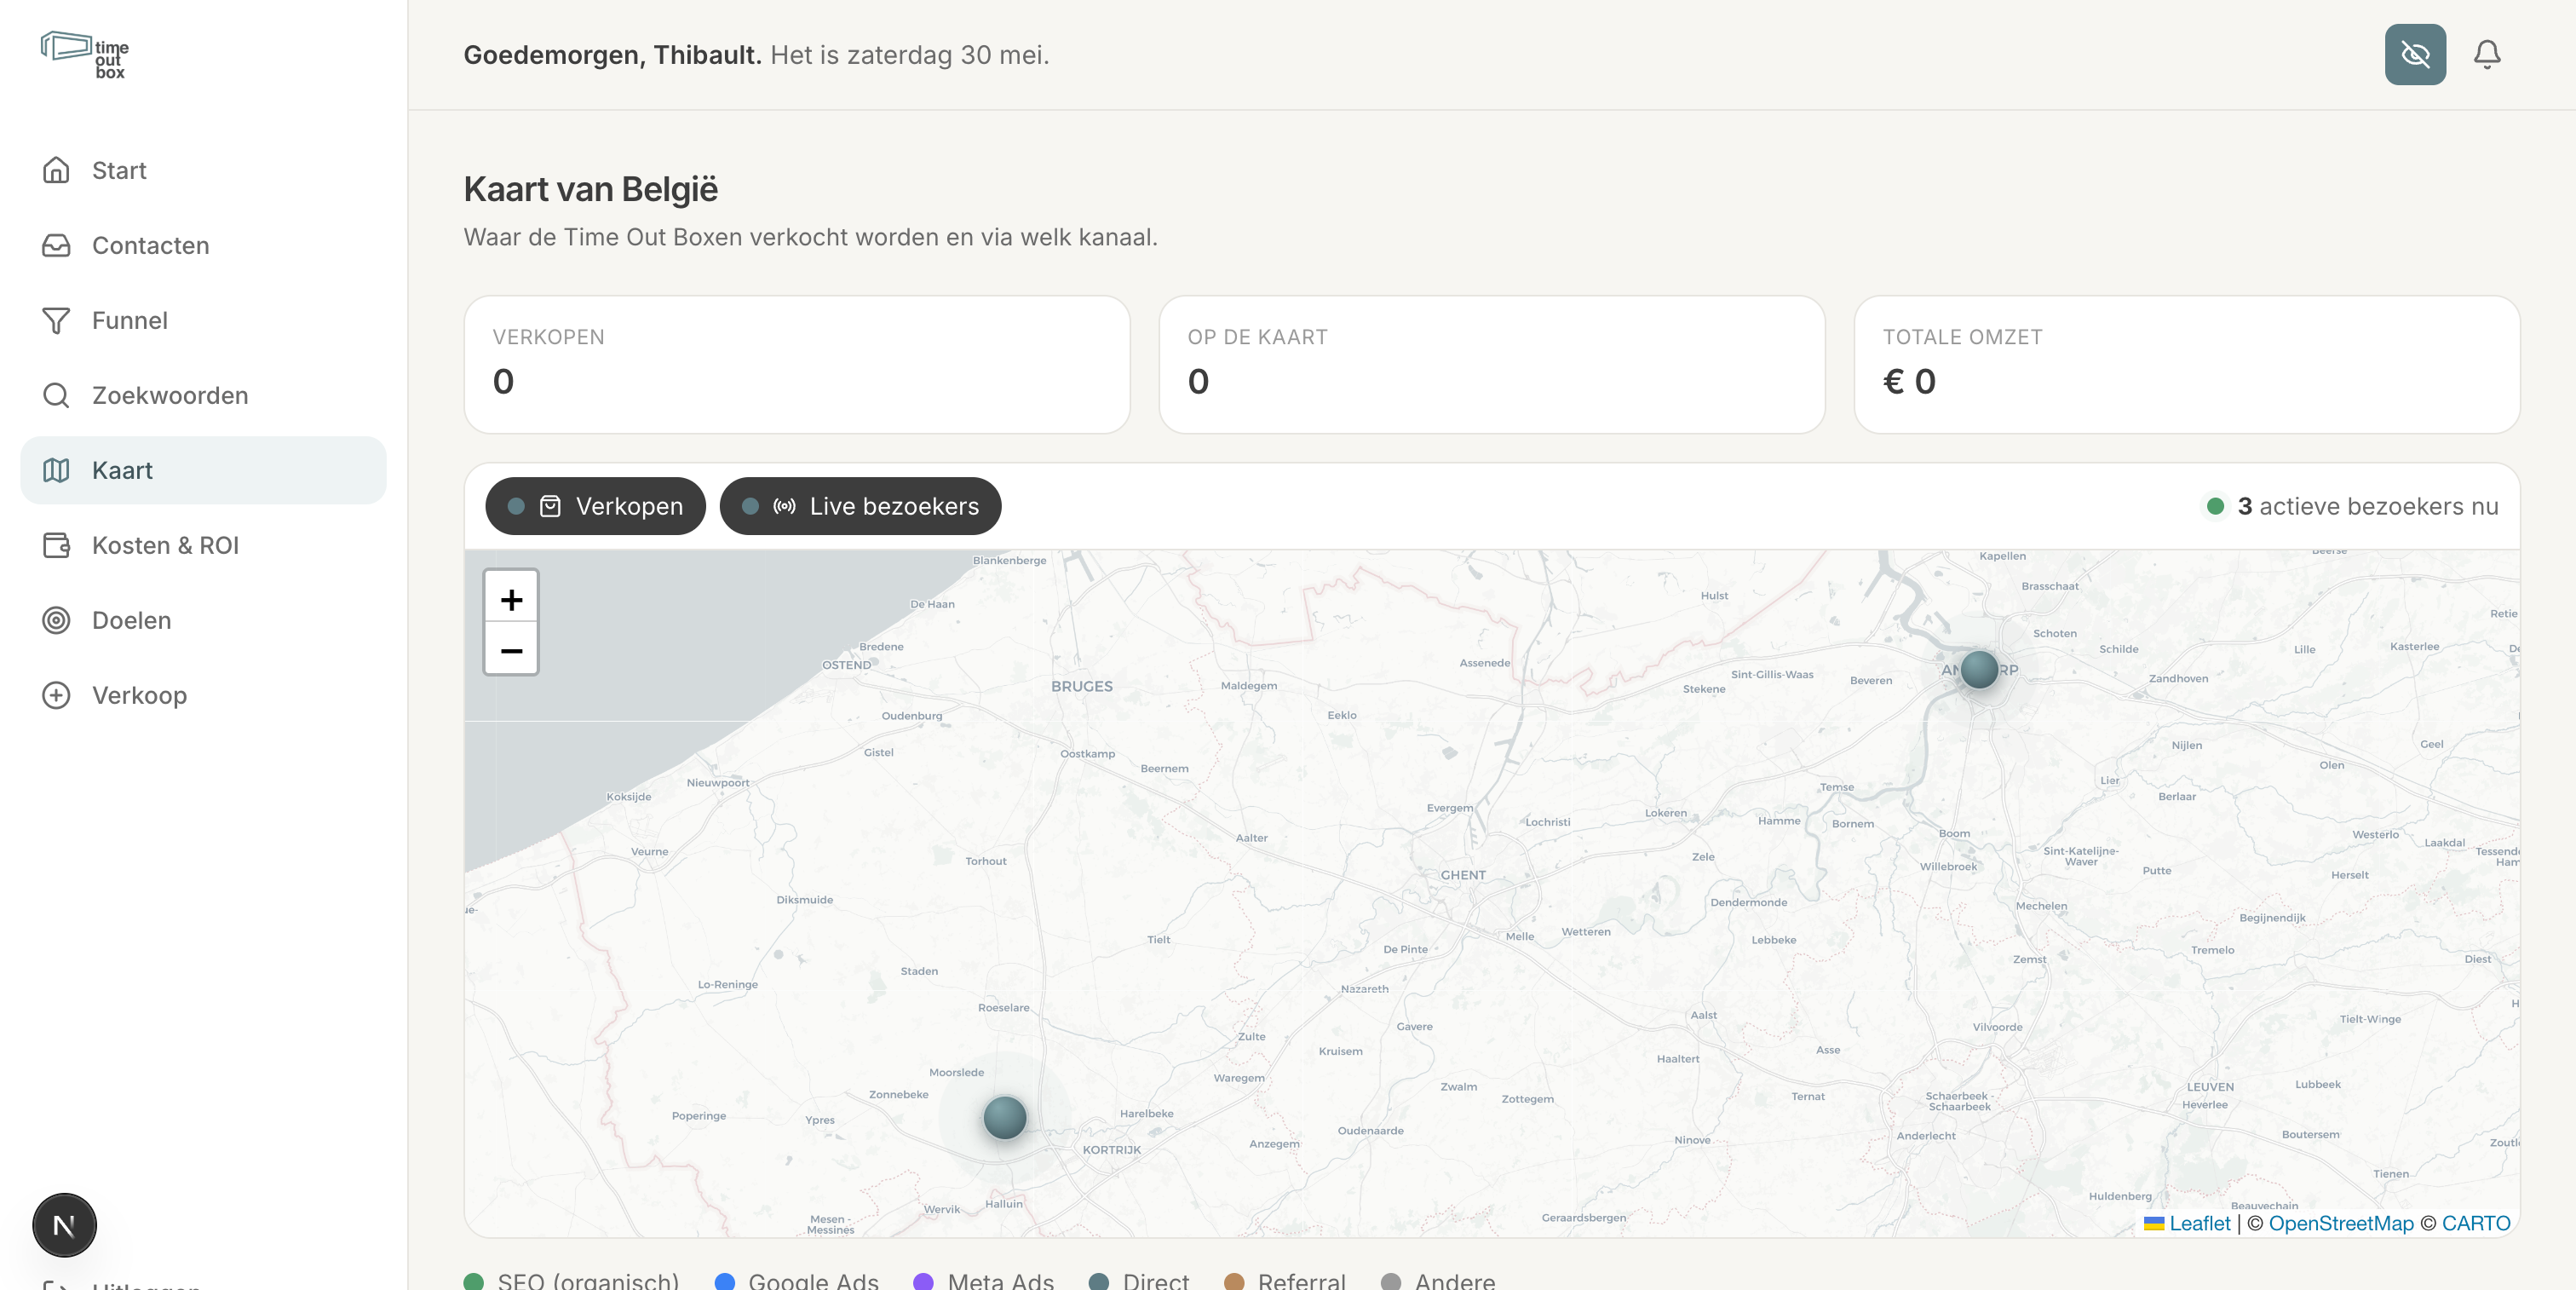Click the Aalst label on the map

click(x=1703, y=1015)
